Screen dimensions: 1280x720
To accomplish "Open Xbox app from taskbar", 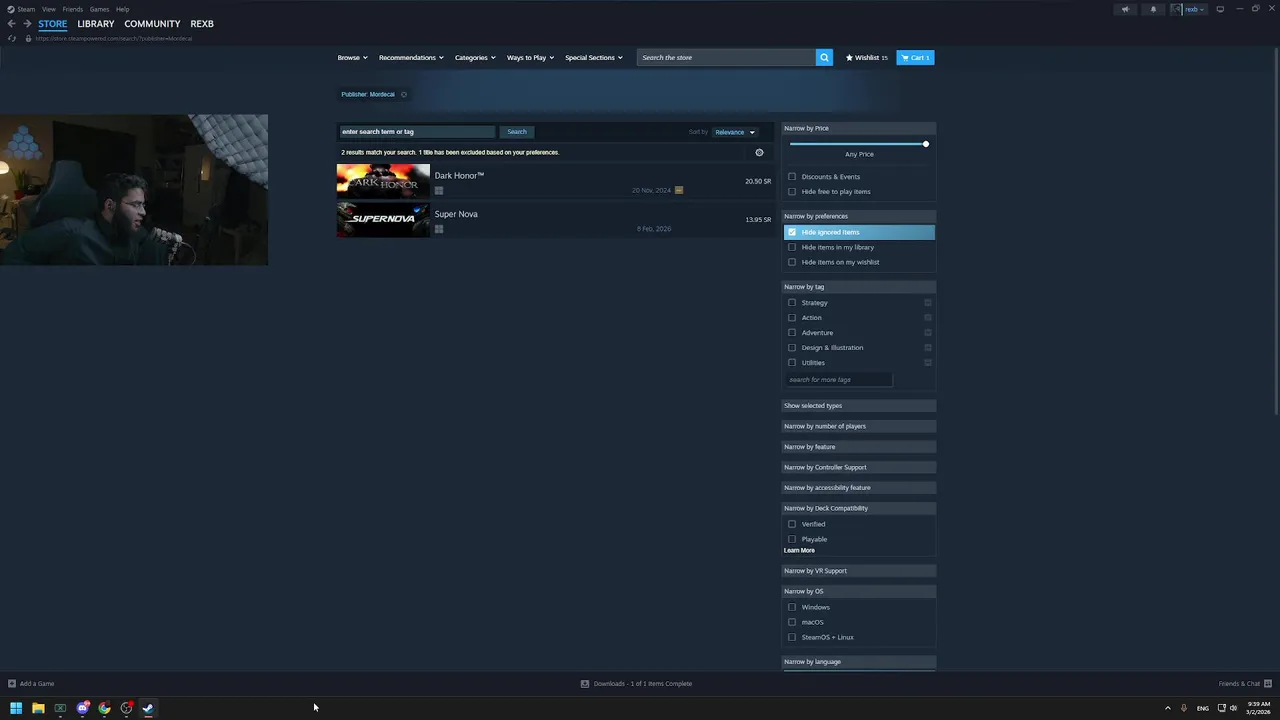I will tap(60, 708).
